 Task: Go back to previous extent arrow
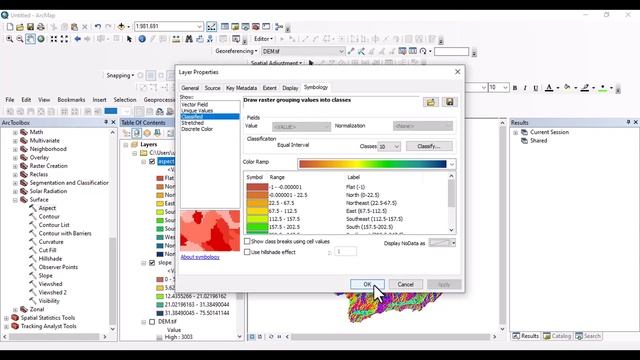(x=78, y=39)
